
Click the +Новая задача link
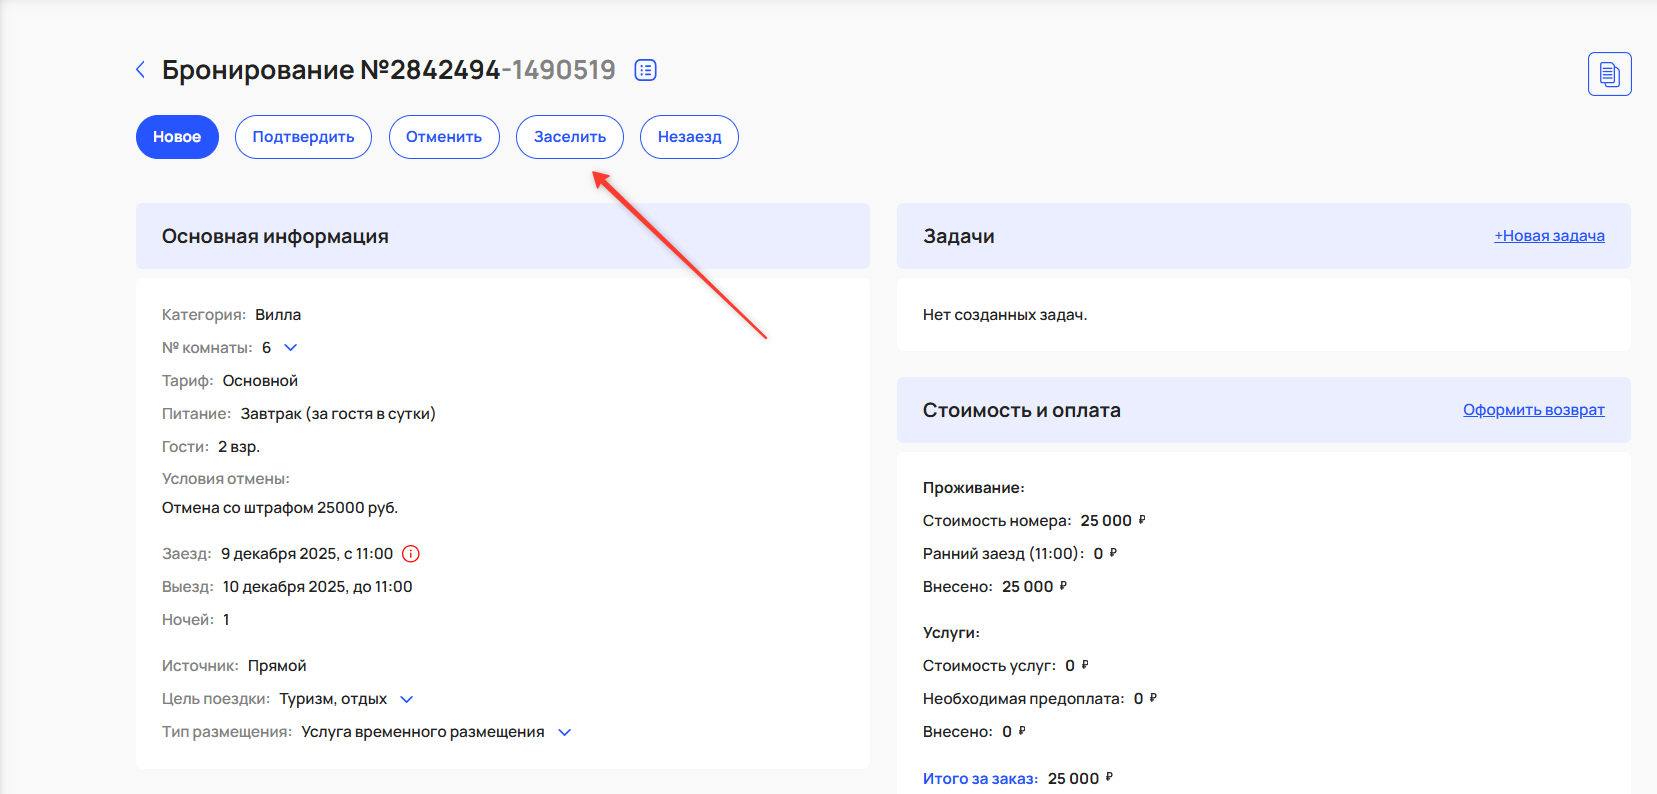(x=1549, y=236)
